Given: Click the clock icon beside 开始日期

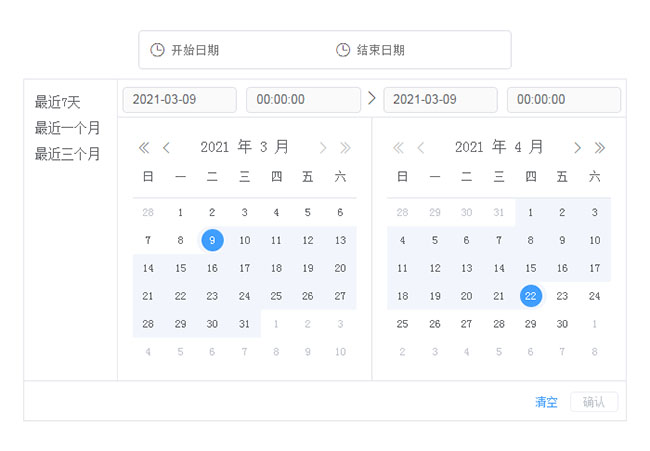Looking at the screenshot, I should click(x=157, y=50).
